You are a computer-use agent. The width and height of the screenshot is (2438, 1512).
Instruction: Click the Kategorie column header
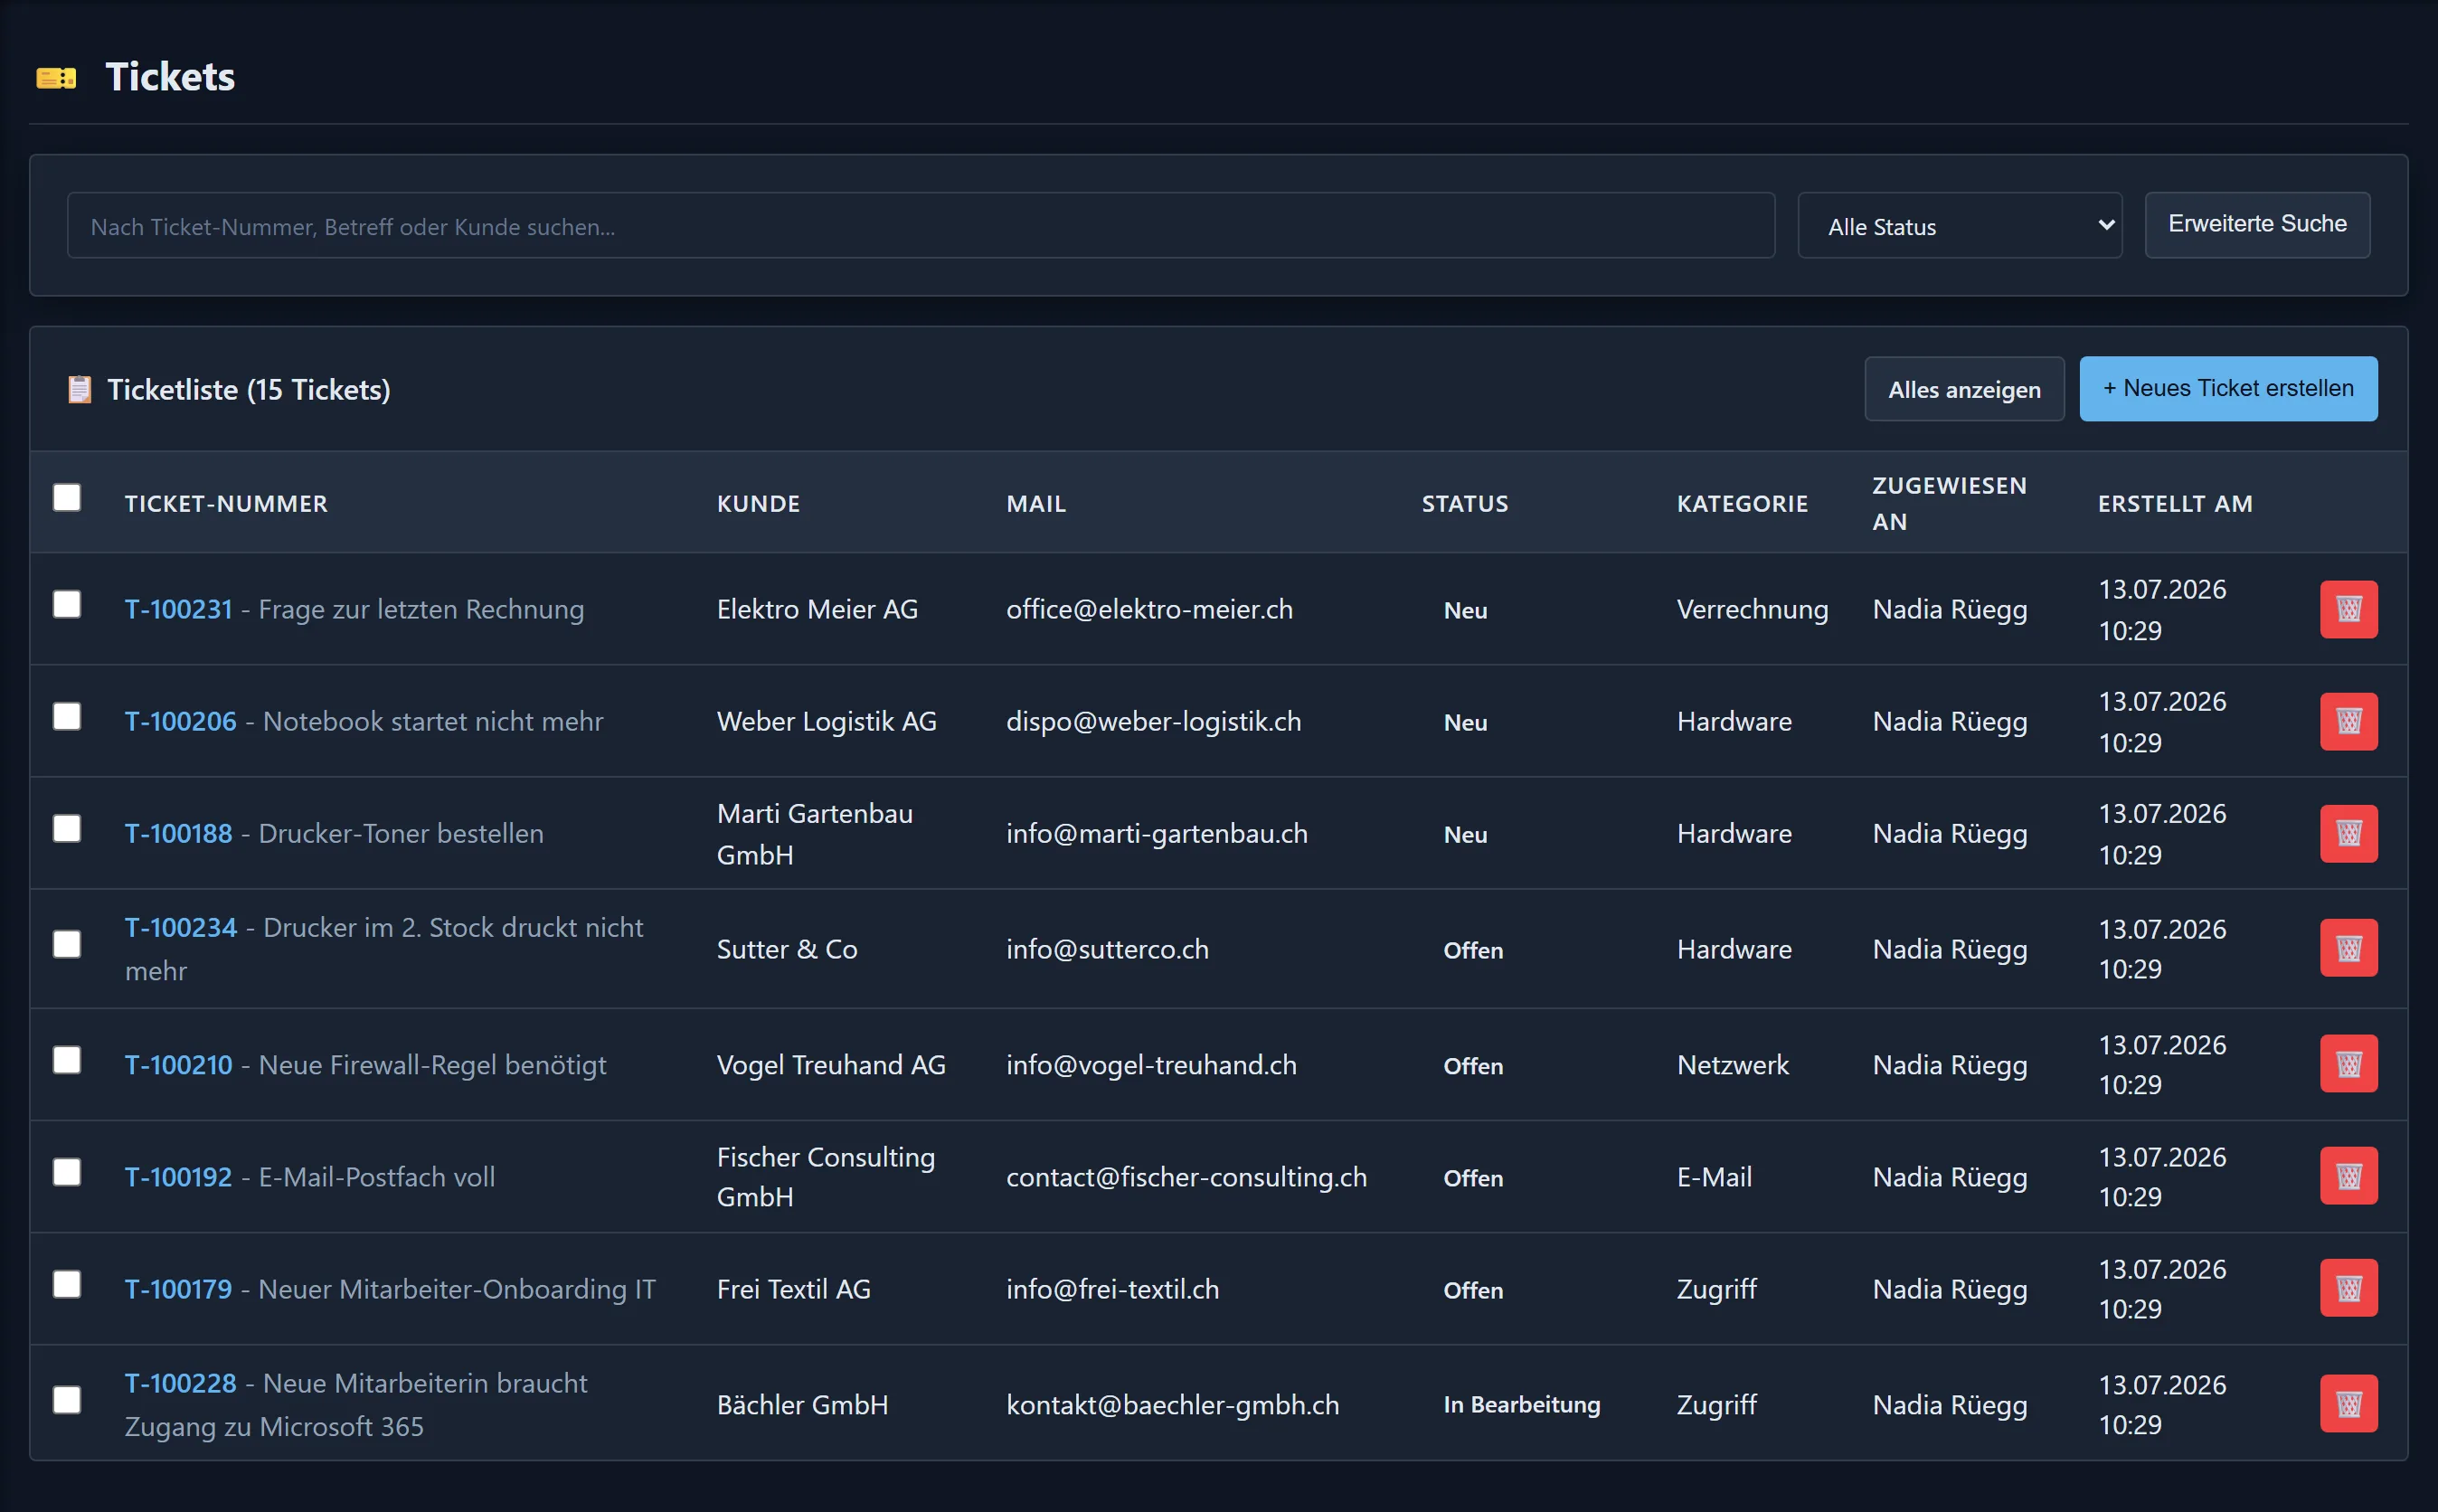(1742, 504)
